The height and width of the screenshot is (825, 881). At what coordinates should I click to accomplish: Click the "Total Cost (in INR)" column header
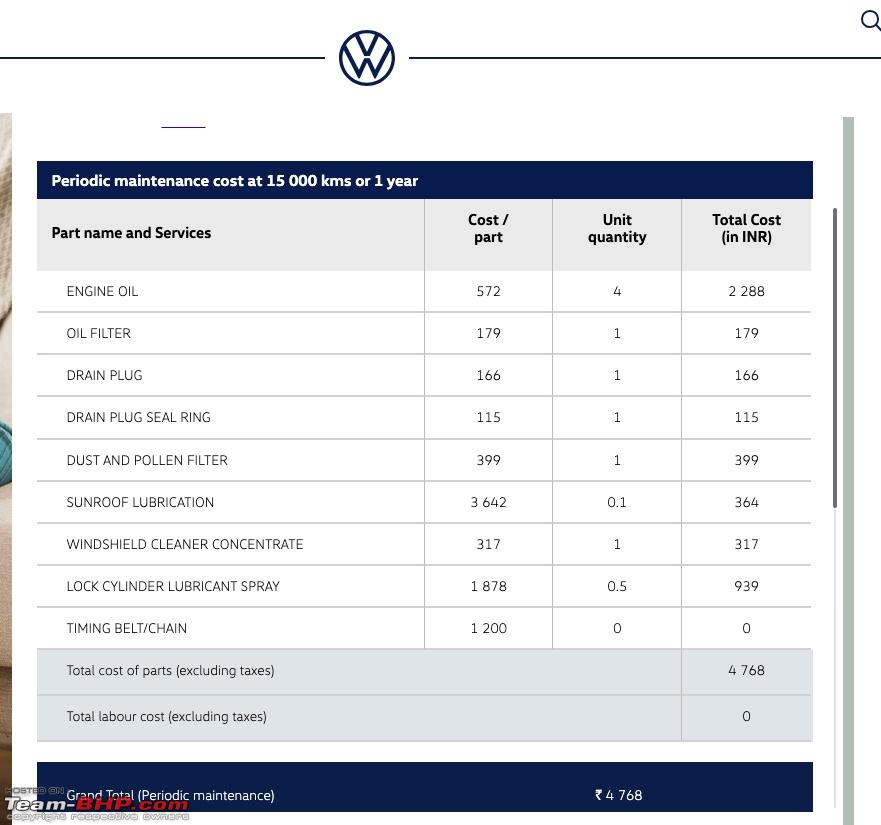click(x=746, y=228)
